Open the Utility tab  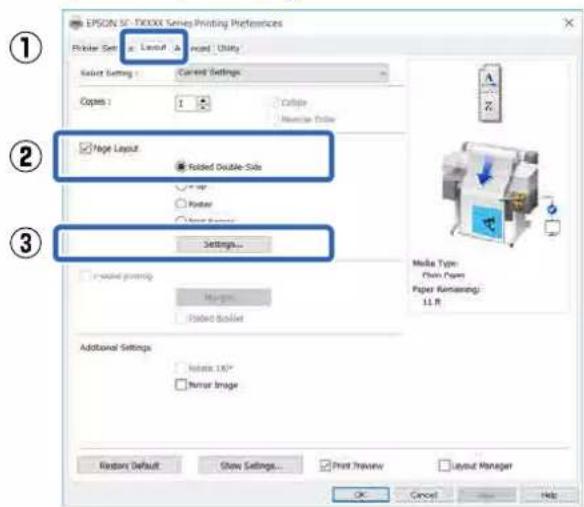pos(228,48)
